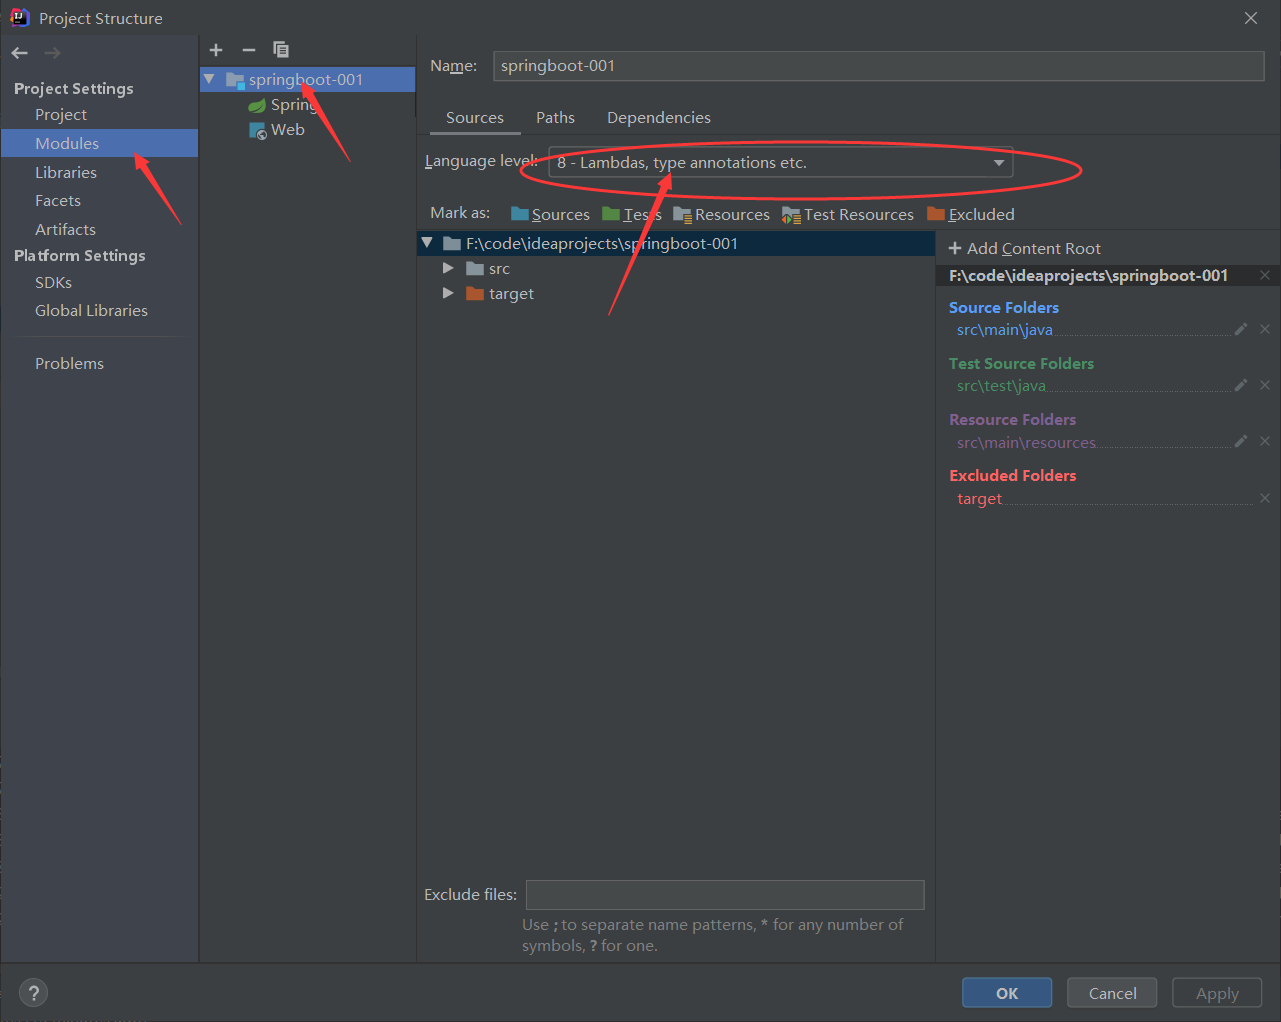Click Add Content Root
The image size is (1281, 1022).
click(x=1024, y=248)
